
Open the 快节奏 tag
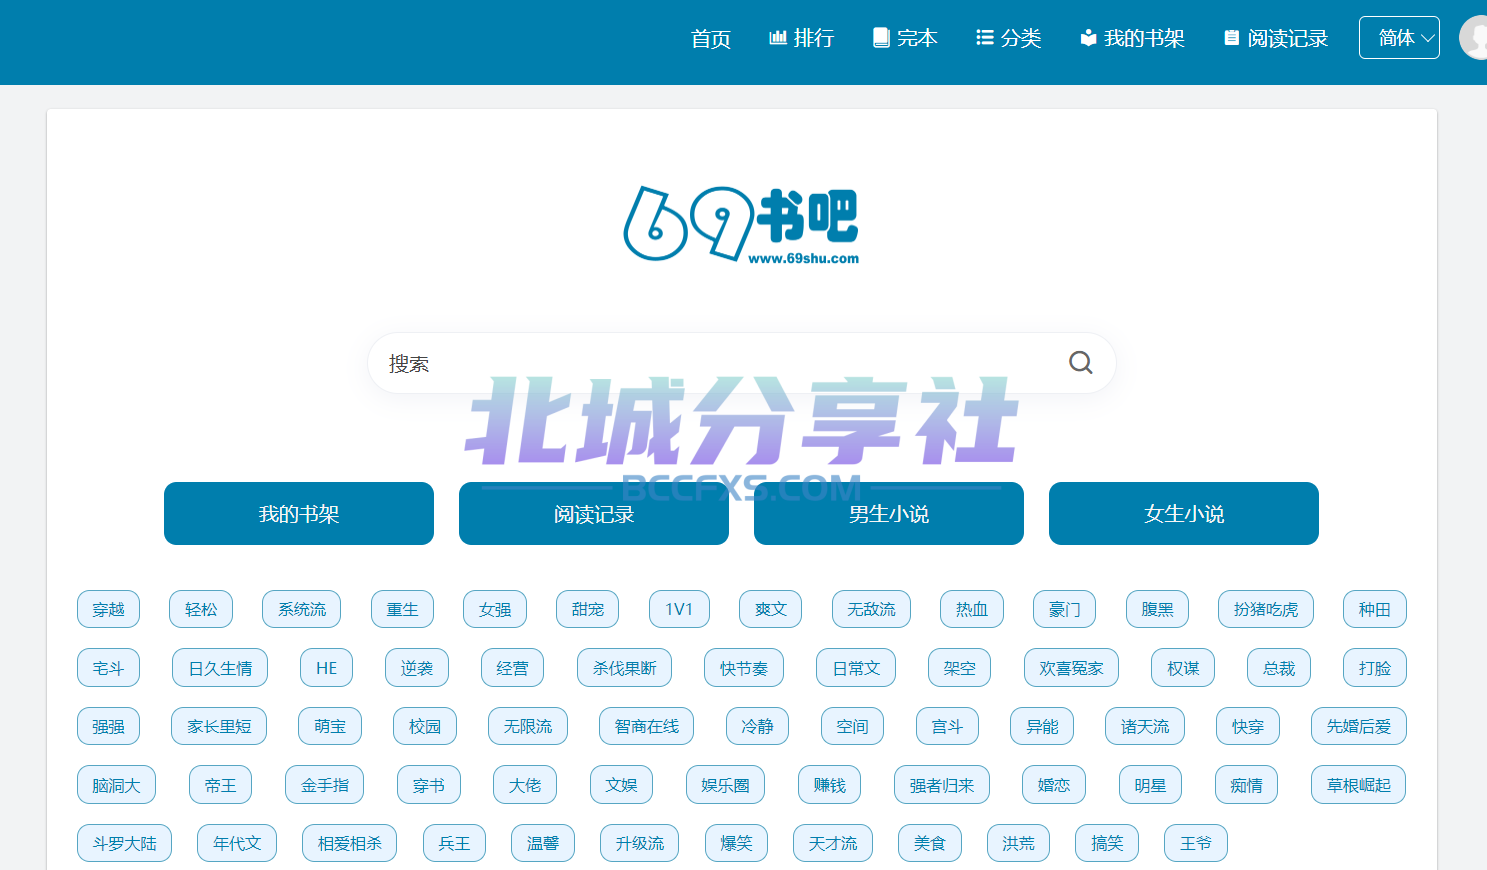(744, 668)
